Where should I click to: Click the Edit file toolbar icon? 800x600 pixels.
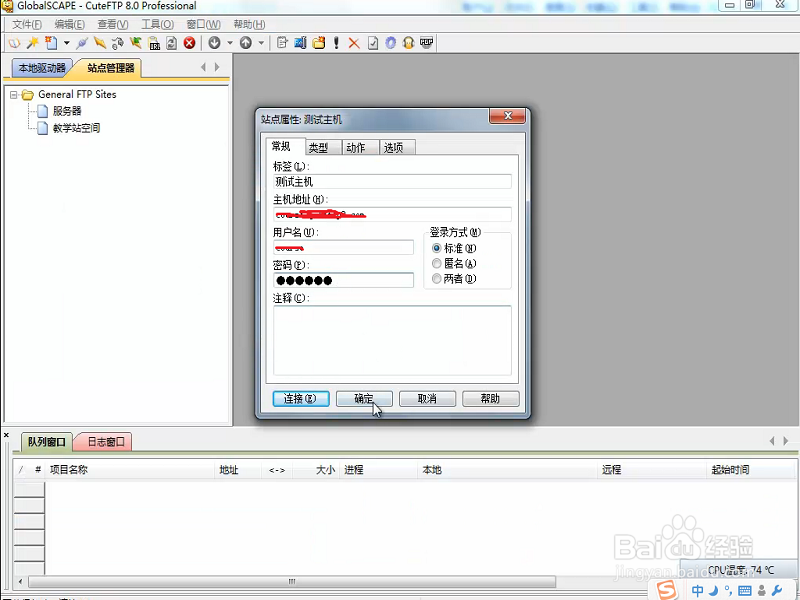pos(282,43)
